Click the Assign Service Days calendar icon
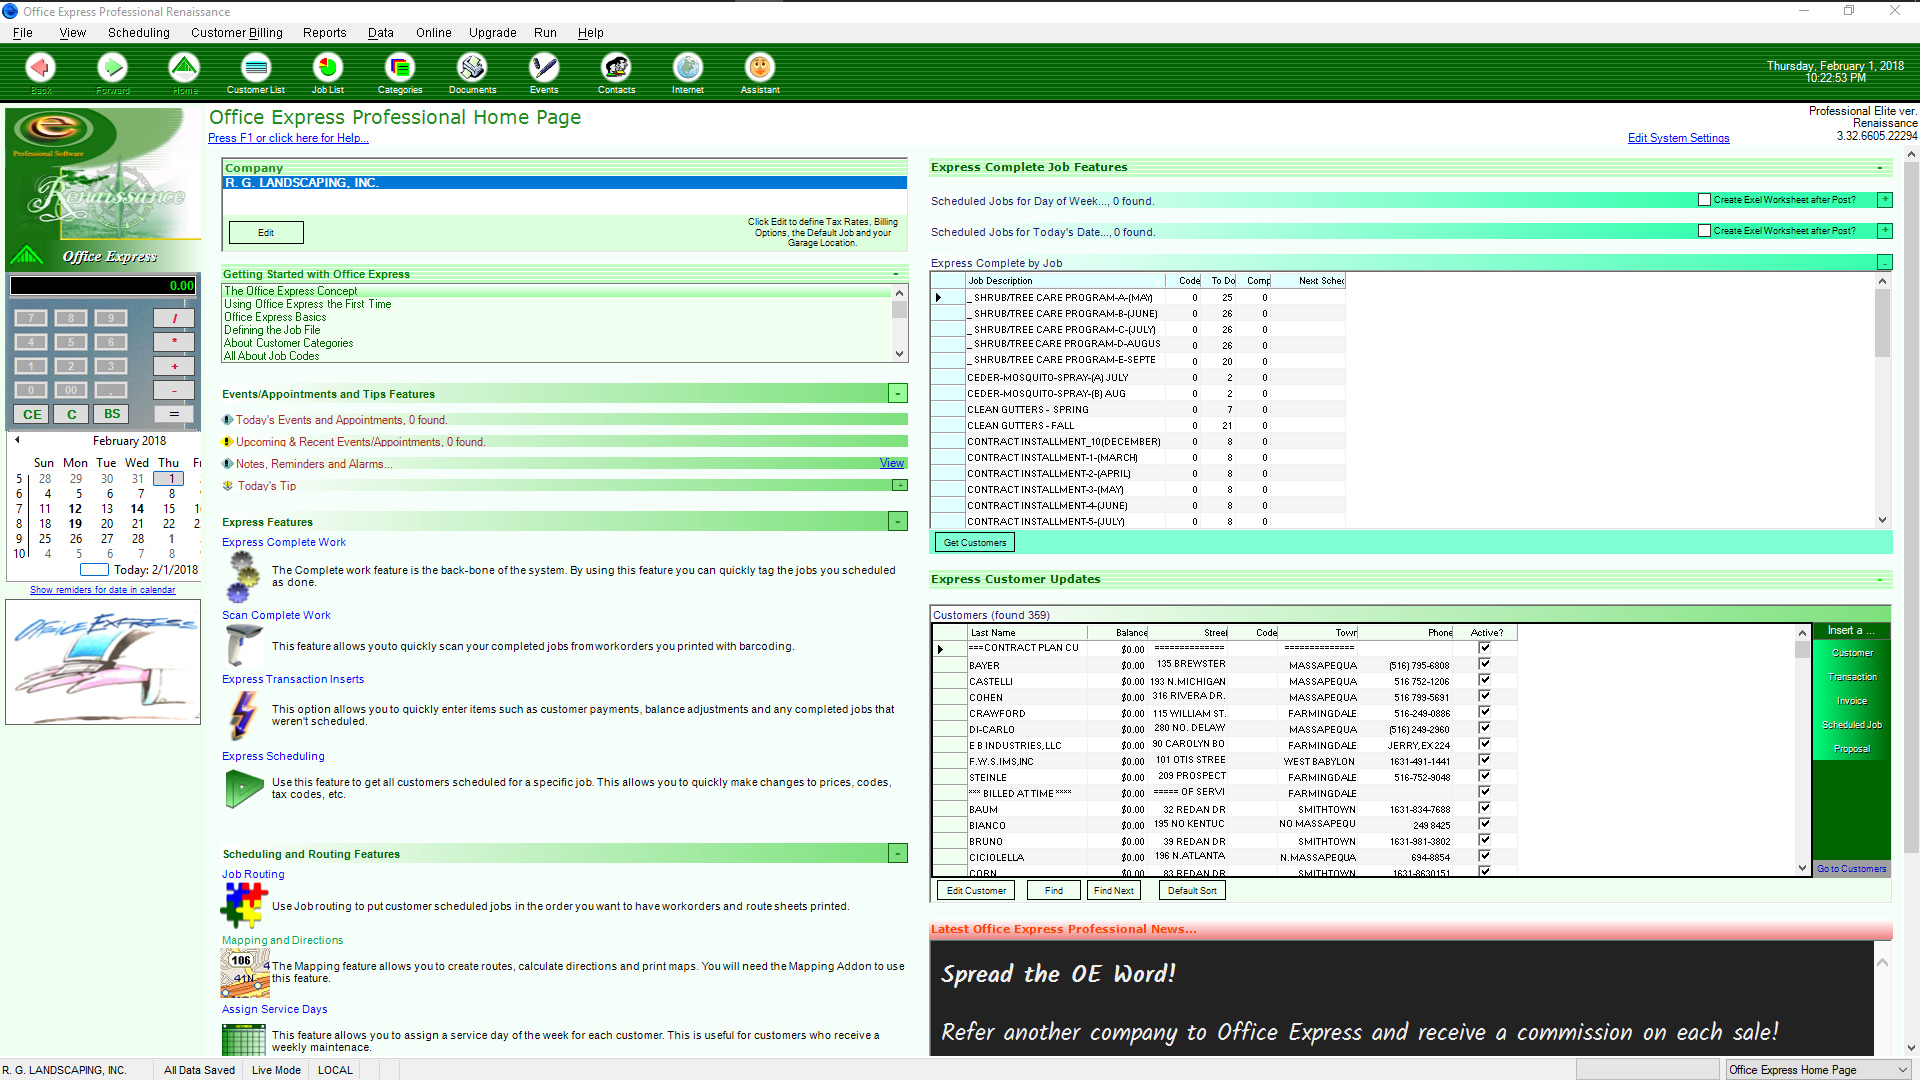 (243, 1040)
